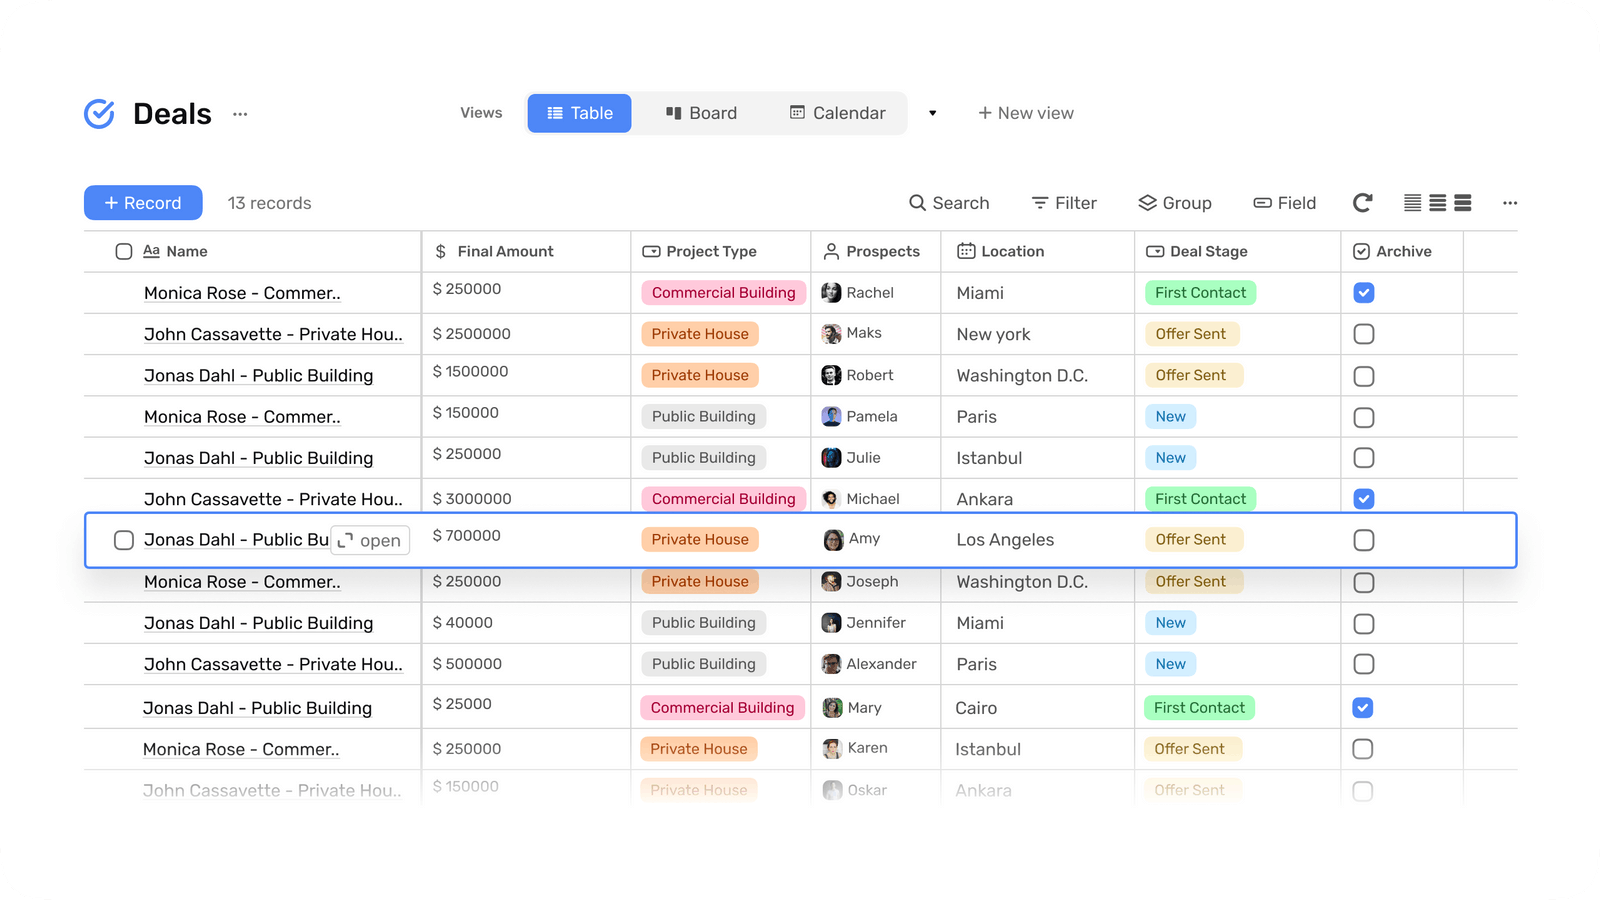Open the toolbar overflow ellipsis on the right
Screen dimensions: 1600x900
click(1509, 203)
